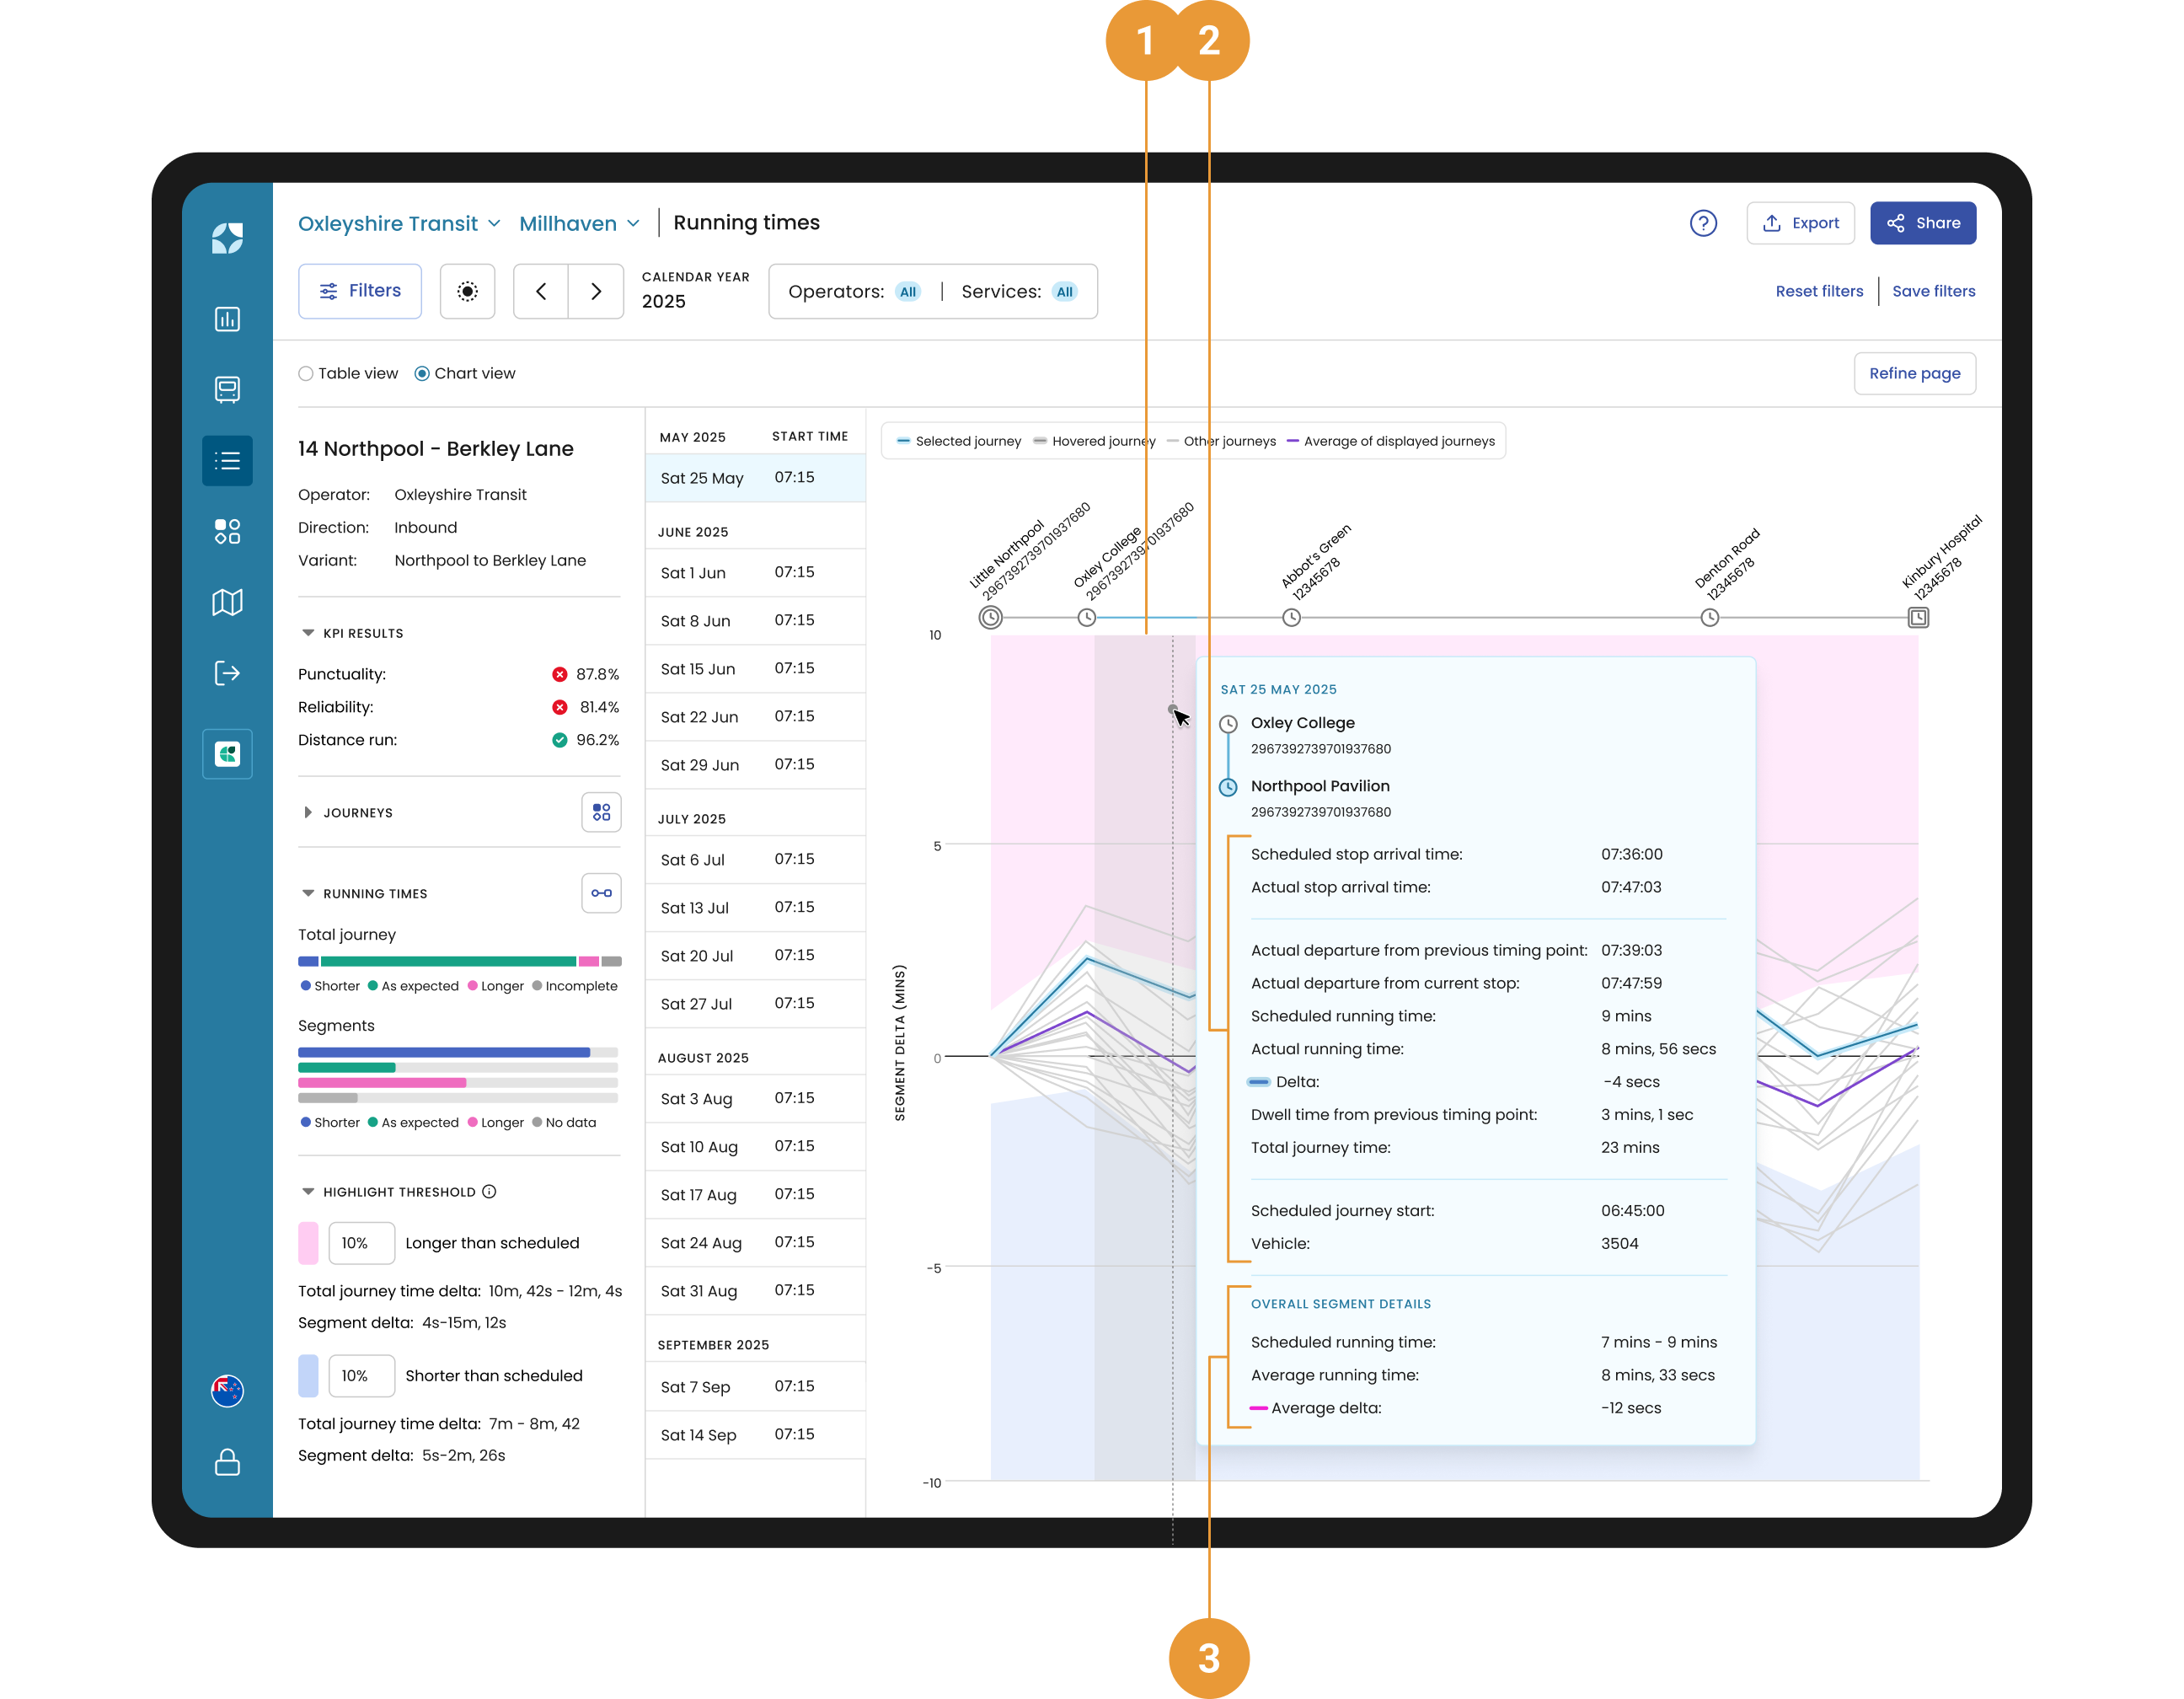Toggle the light theme sun icon

[467, 291]
